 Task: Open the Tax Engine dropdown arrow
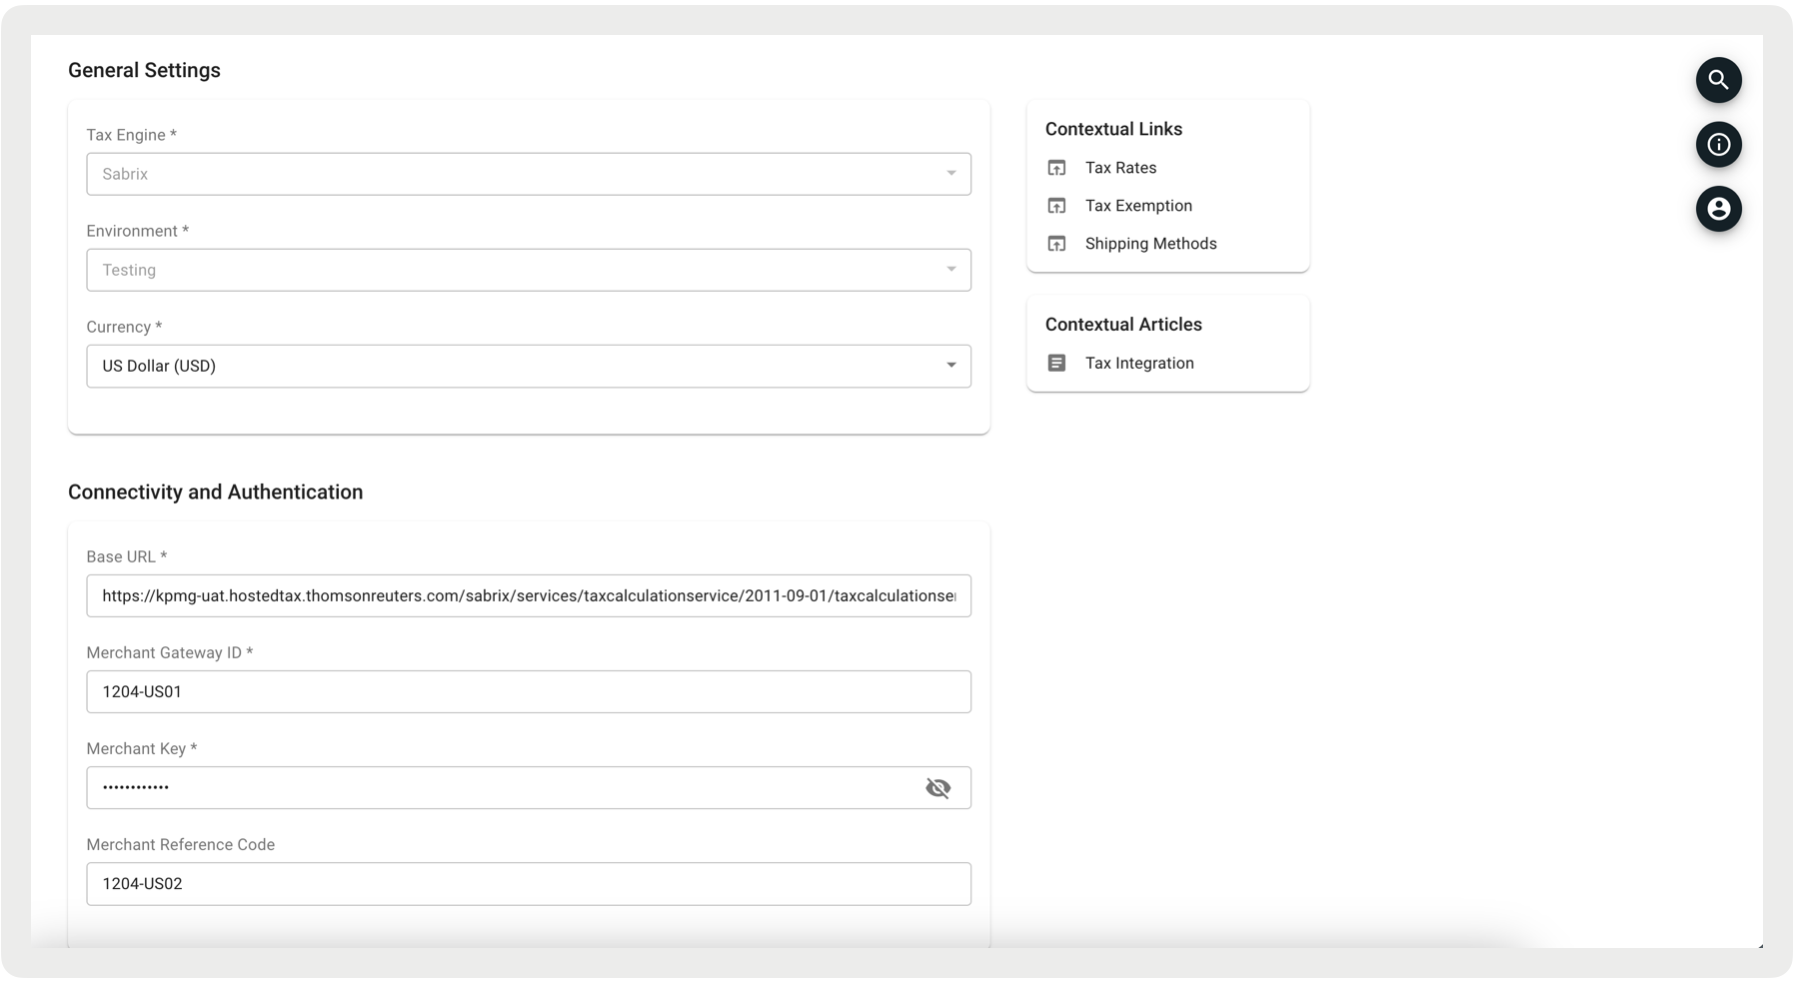[x=951, y=174]
